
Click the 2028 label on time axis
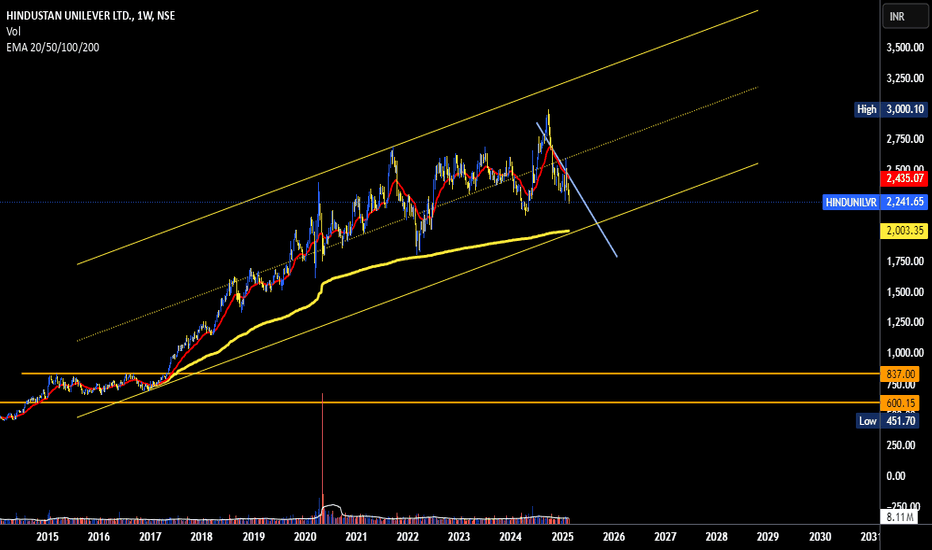pos(716,537)
